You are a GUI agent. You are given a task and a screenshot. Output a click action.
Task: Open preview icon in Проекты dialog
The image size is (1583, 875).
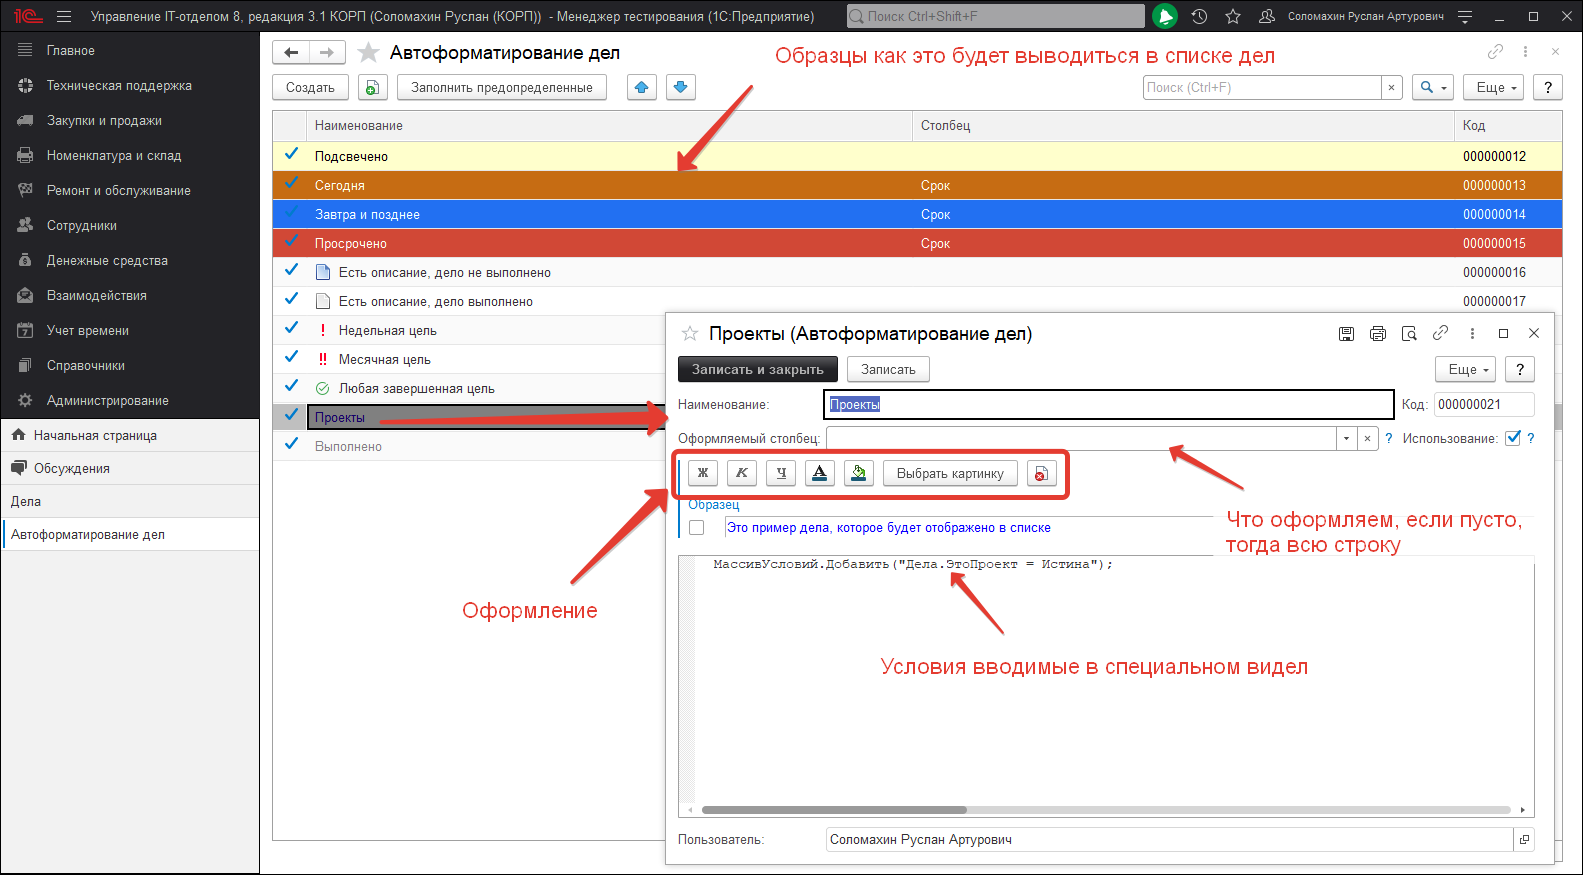tap(1409, 334)
